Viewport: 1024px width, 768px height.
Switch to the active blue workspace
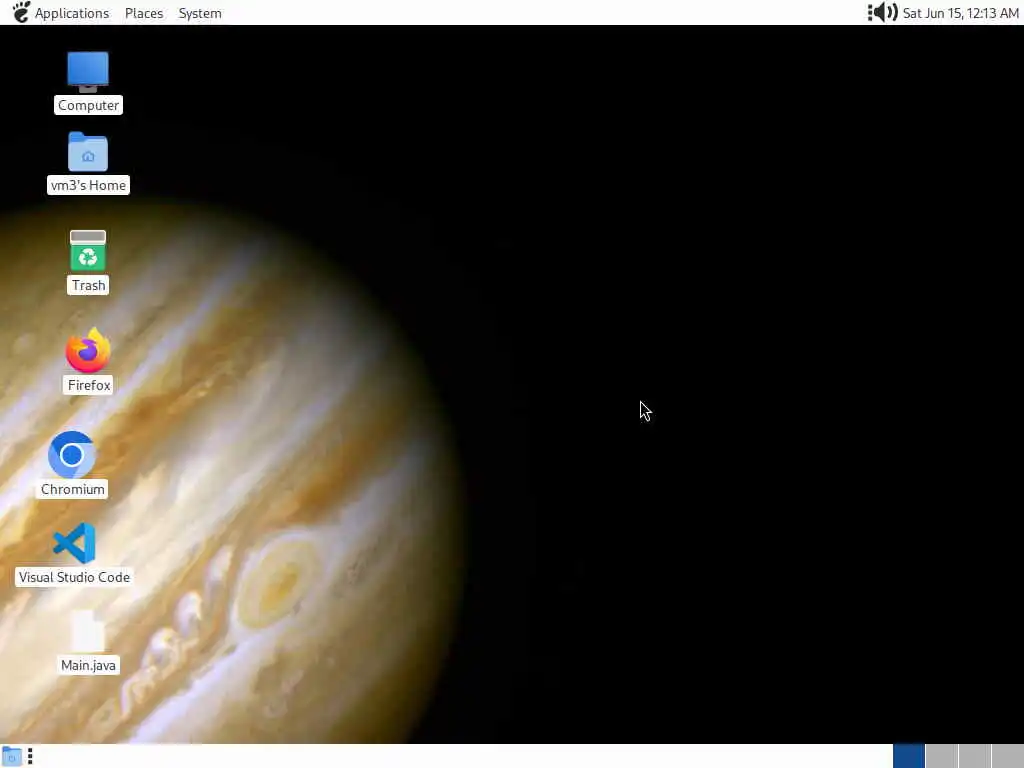pos(908,756)
